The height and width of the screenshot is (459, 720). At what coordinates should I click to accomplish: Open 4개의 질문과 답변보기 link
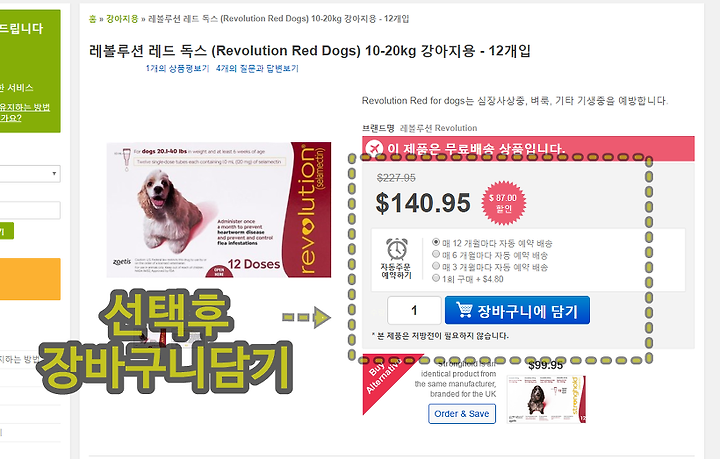(x=257, y=68)
